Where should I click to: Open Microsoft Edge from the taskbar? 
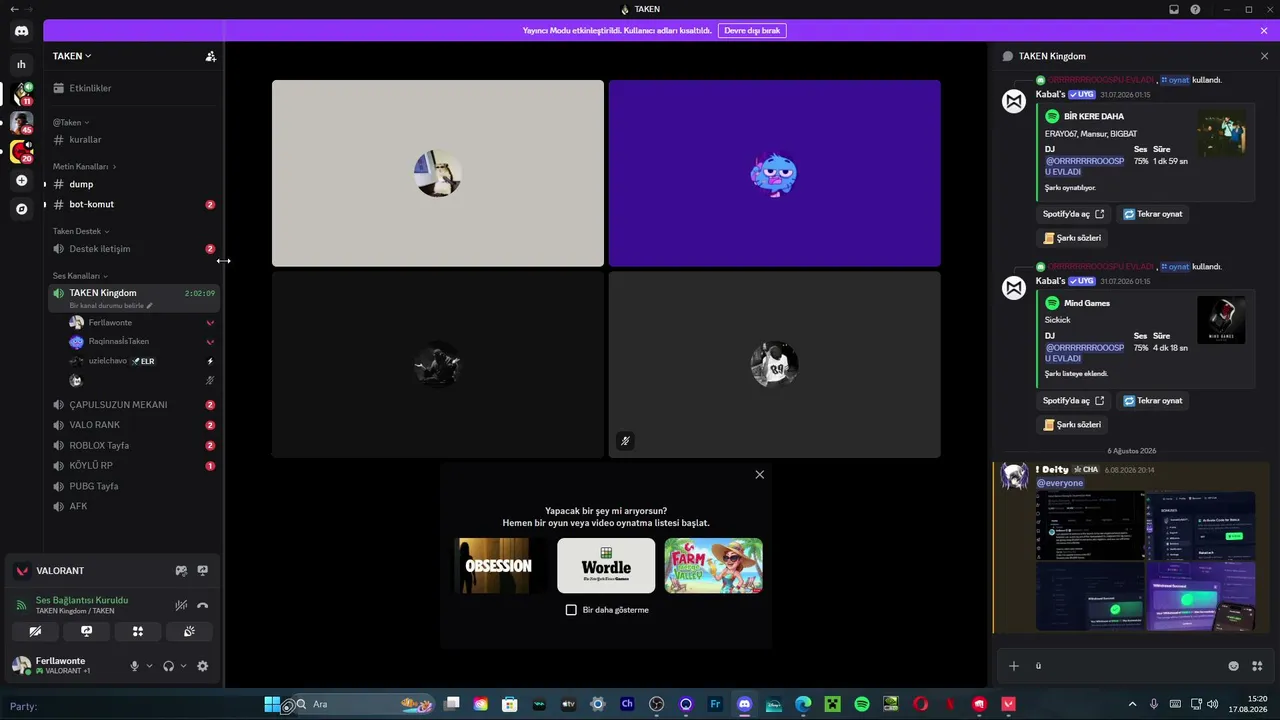(803, 704)
